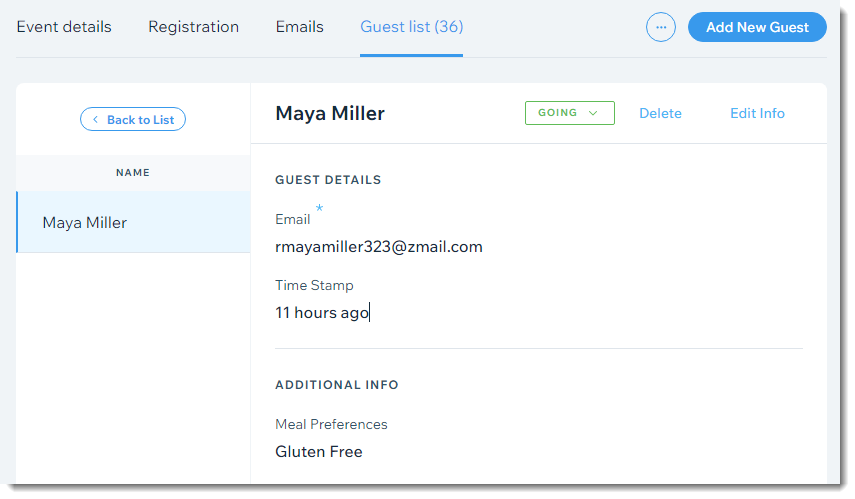Screen dimensions: 855x499
Task: Open the three-dot more actions menu
Action: (x=661, y=27)
